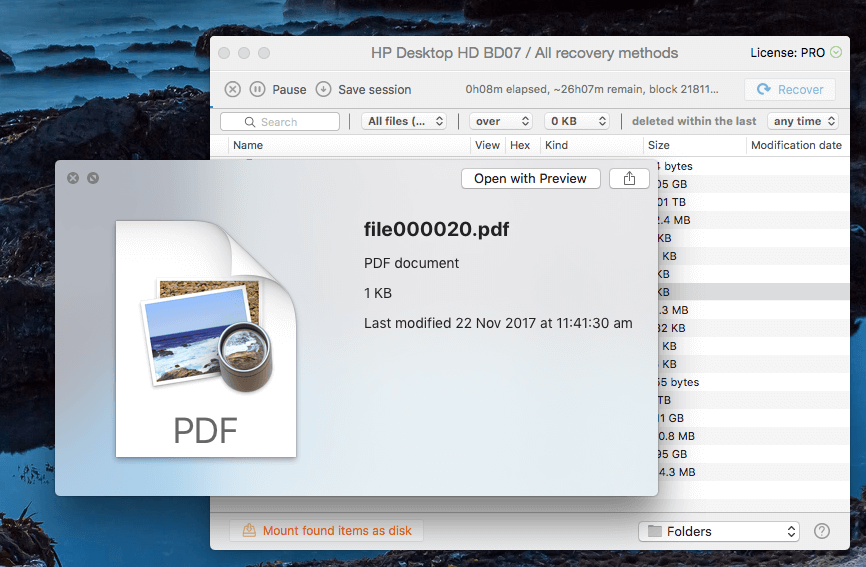
Task: Click the scan status elapsed time text
Action: click(x=592, y=89)
